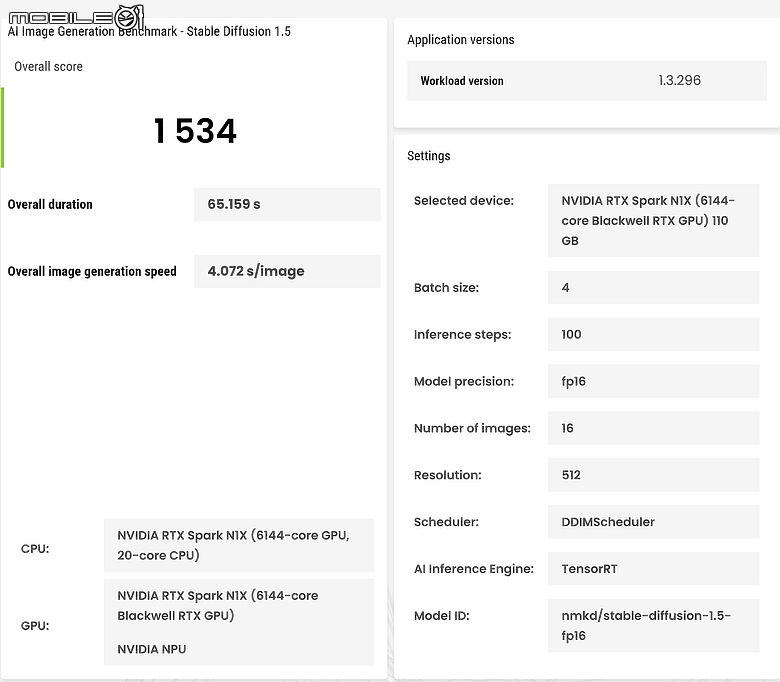Click the CPU info box

tap(239, 545)
